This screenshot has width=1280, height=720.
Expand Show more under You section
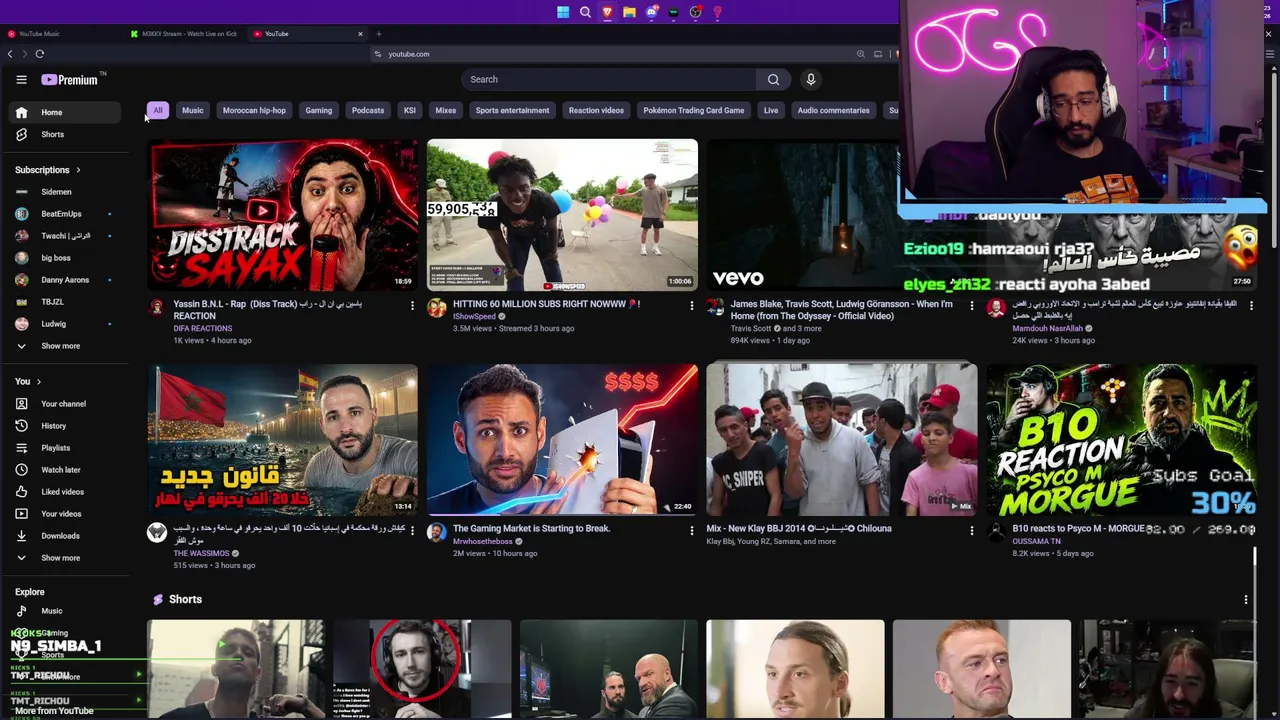(x=66, y=558)
